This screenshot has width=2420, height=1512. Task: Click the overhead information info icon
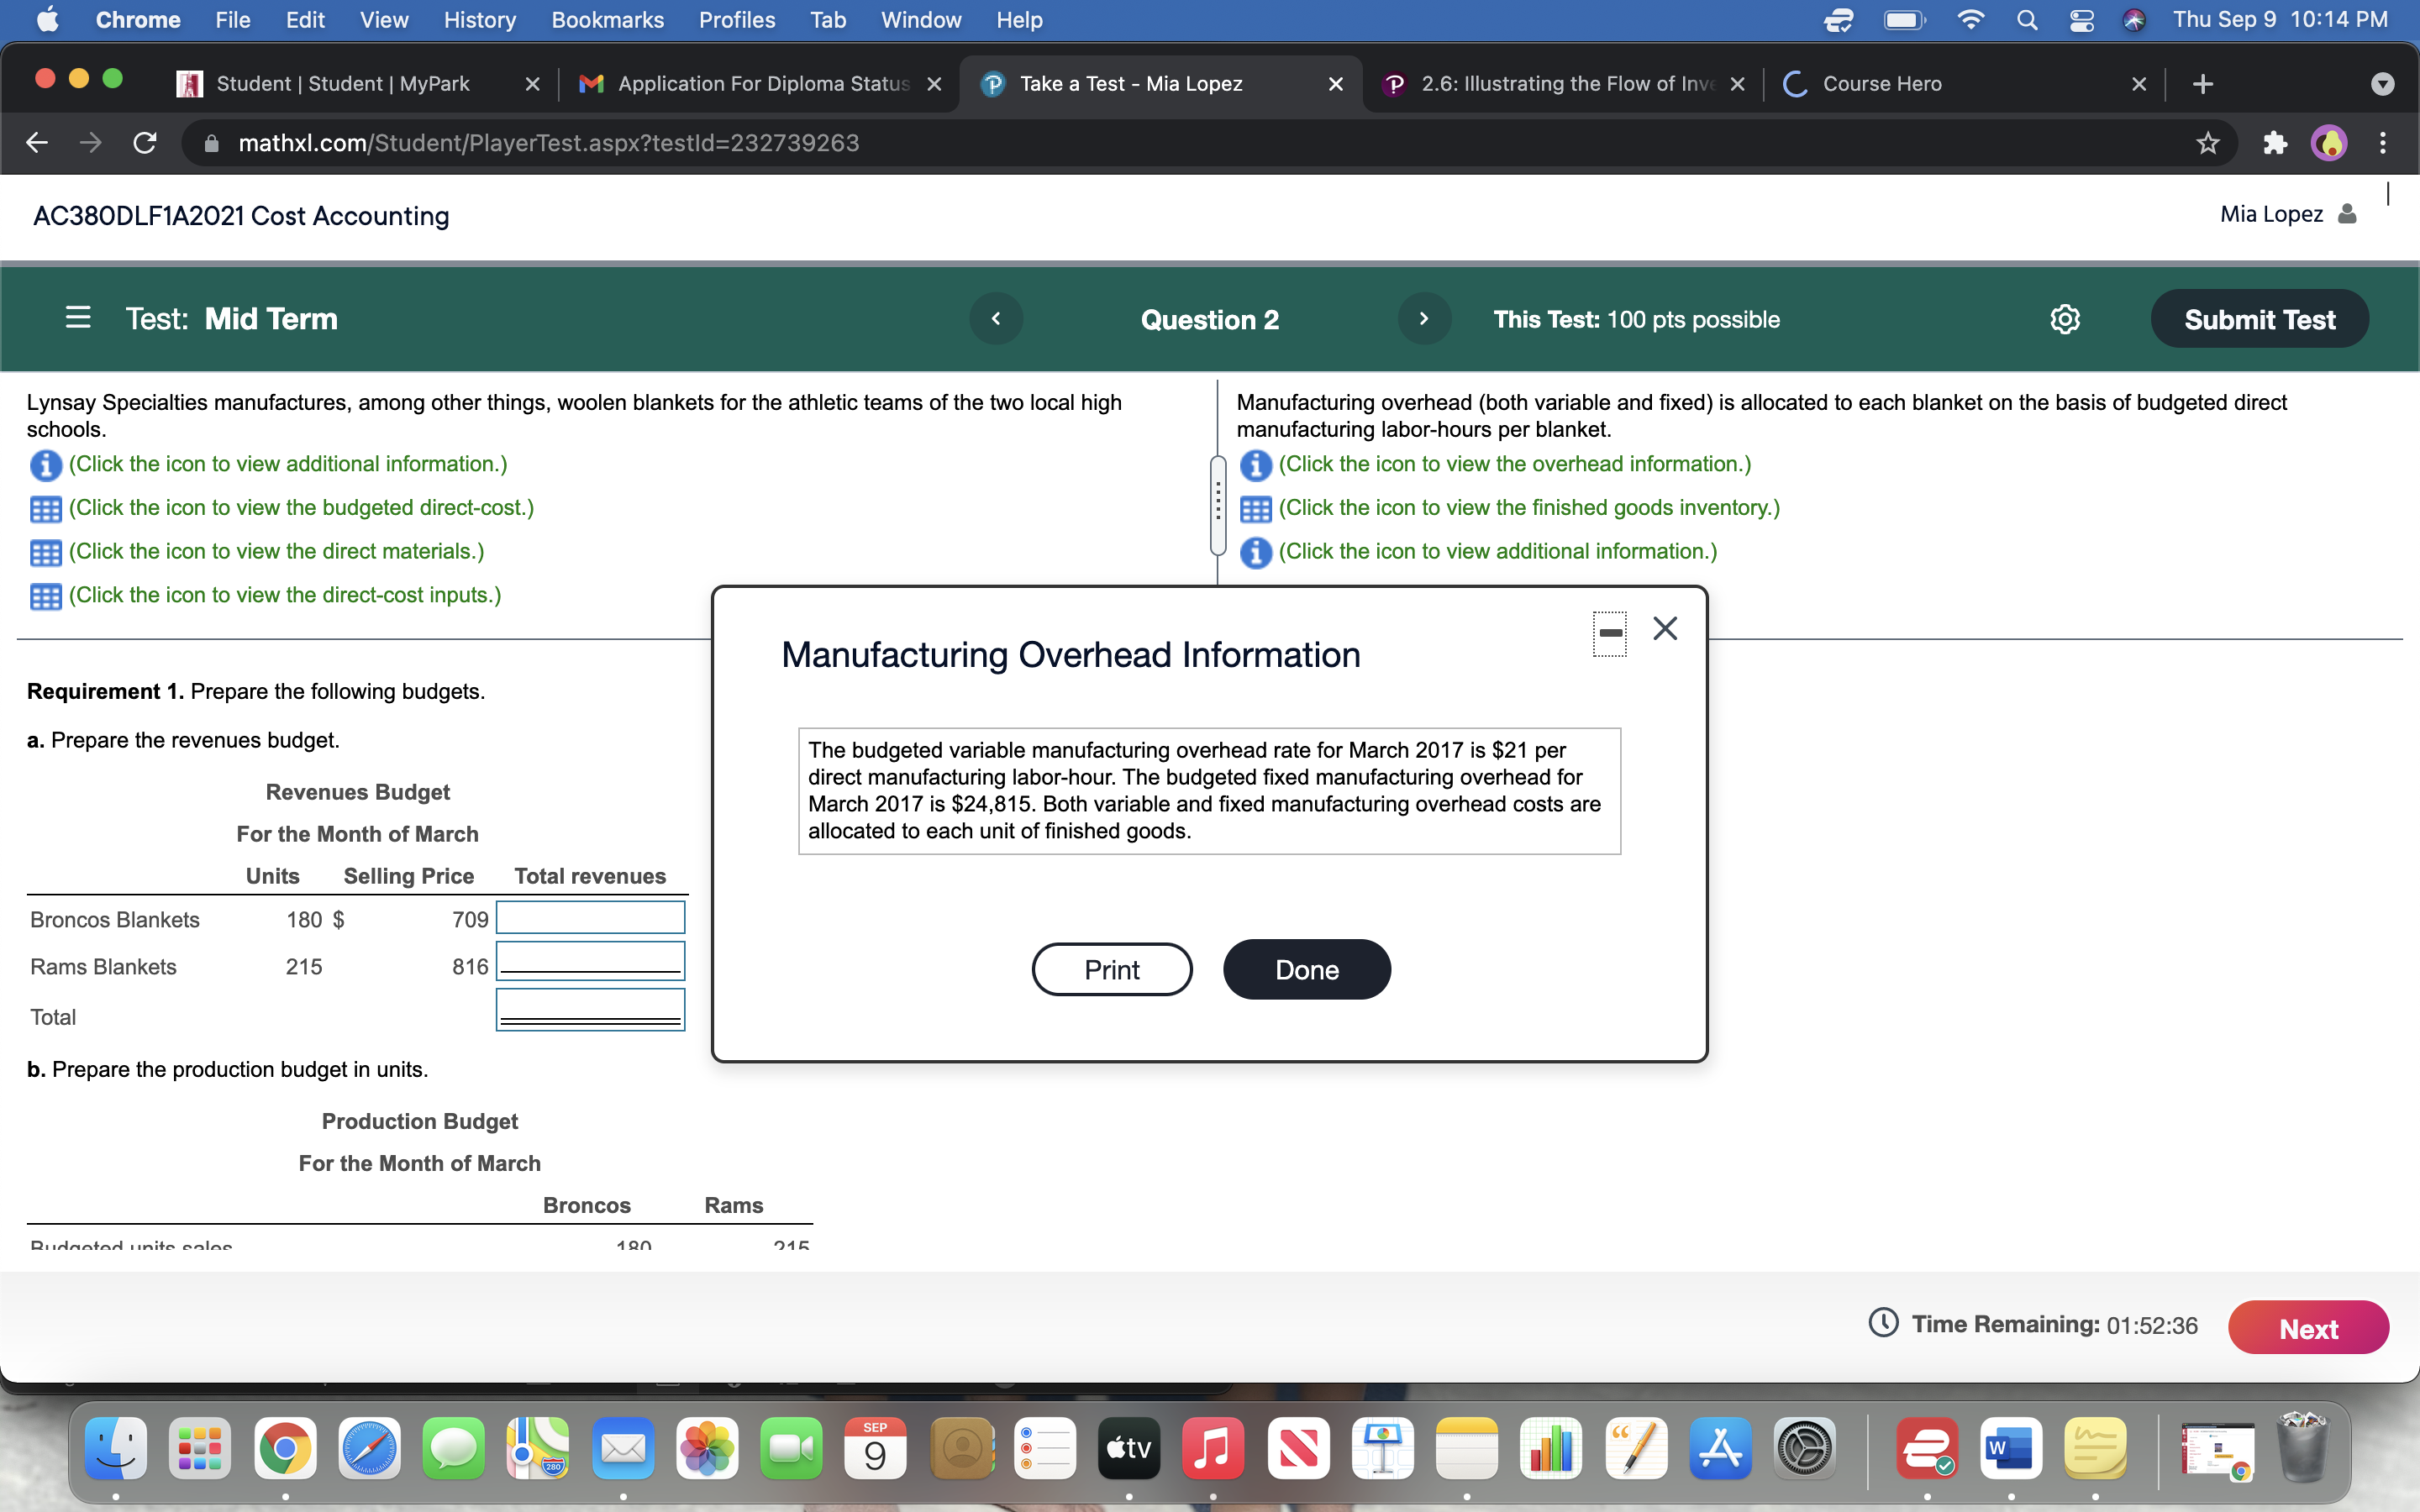tap(1256, 464)
